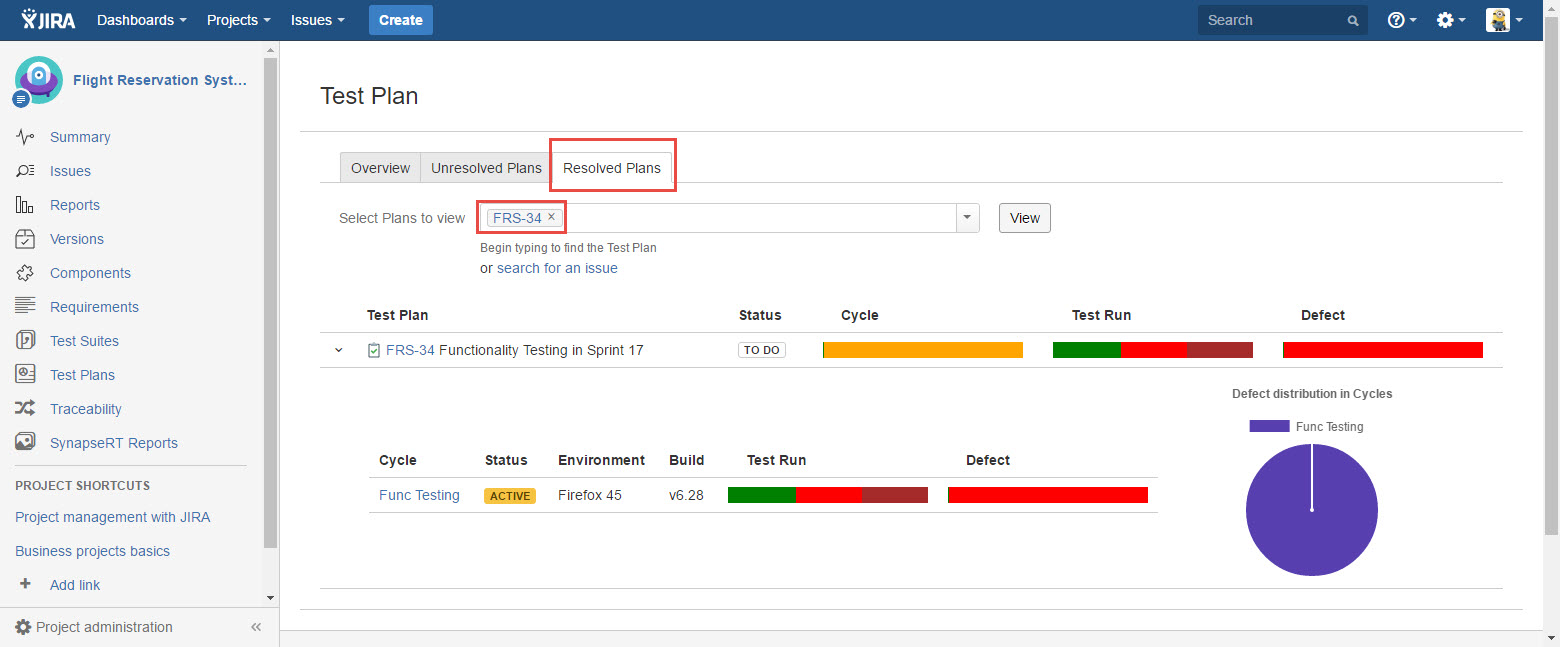Click Func Testing row Test Run bar
Screen dimensions: 1560x647
(x=828, y=495)
